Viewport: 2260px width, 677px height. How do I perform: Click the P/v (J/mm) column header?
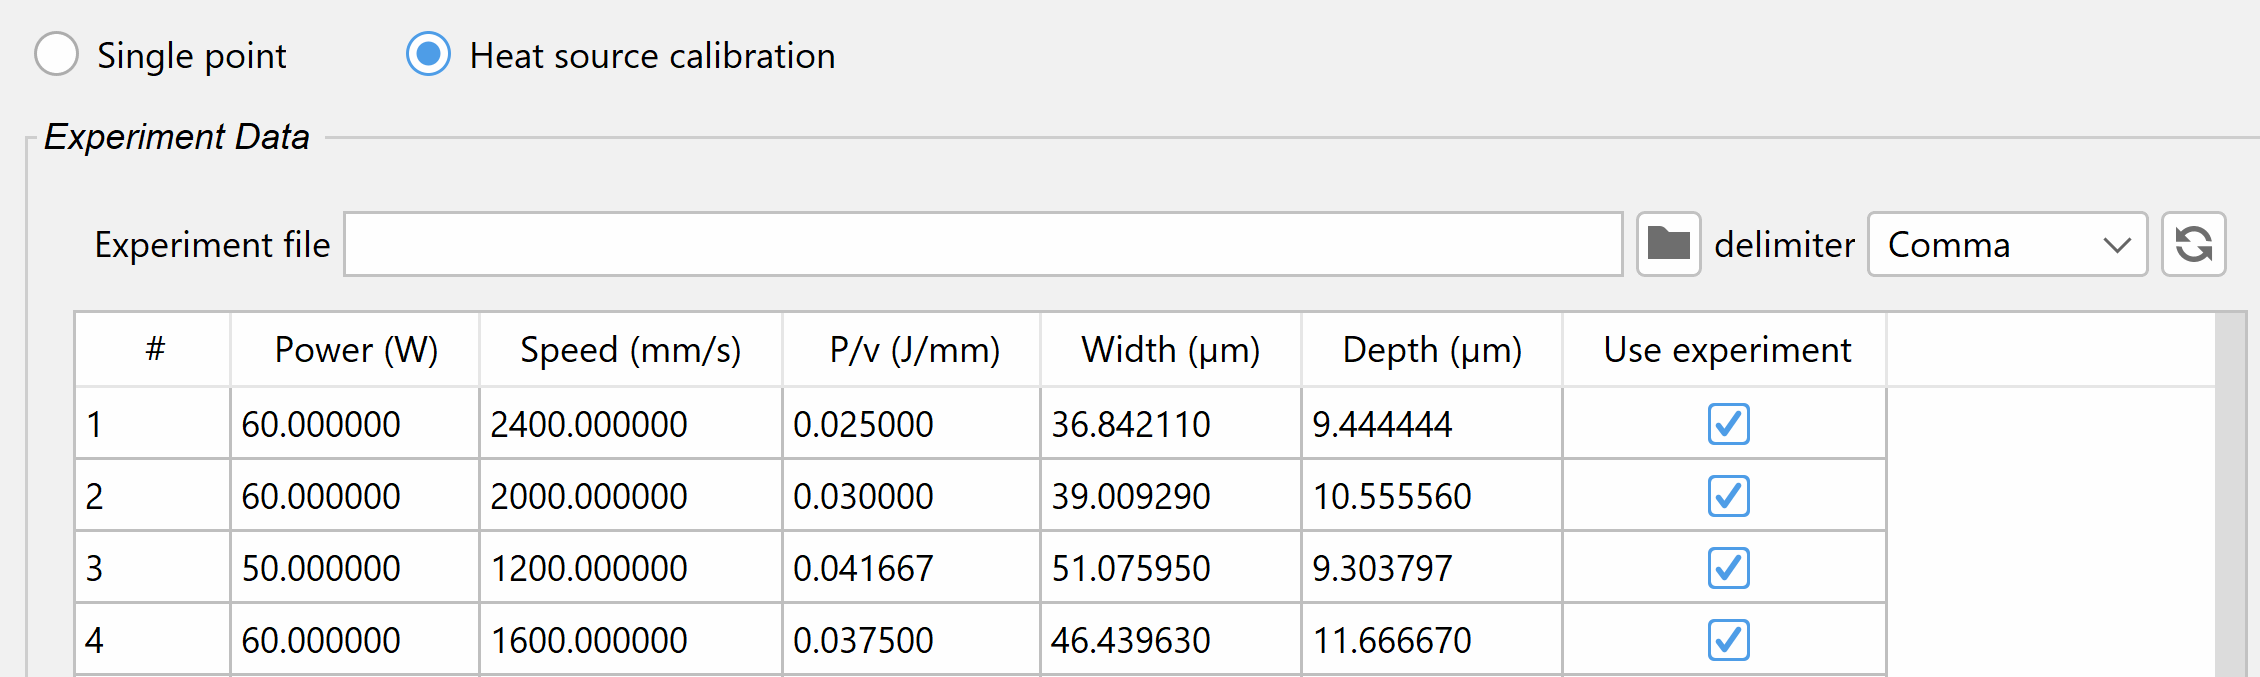tap(914, 350)
